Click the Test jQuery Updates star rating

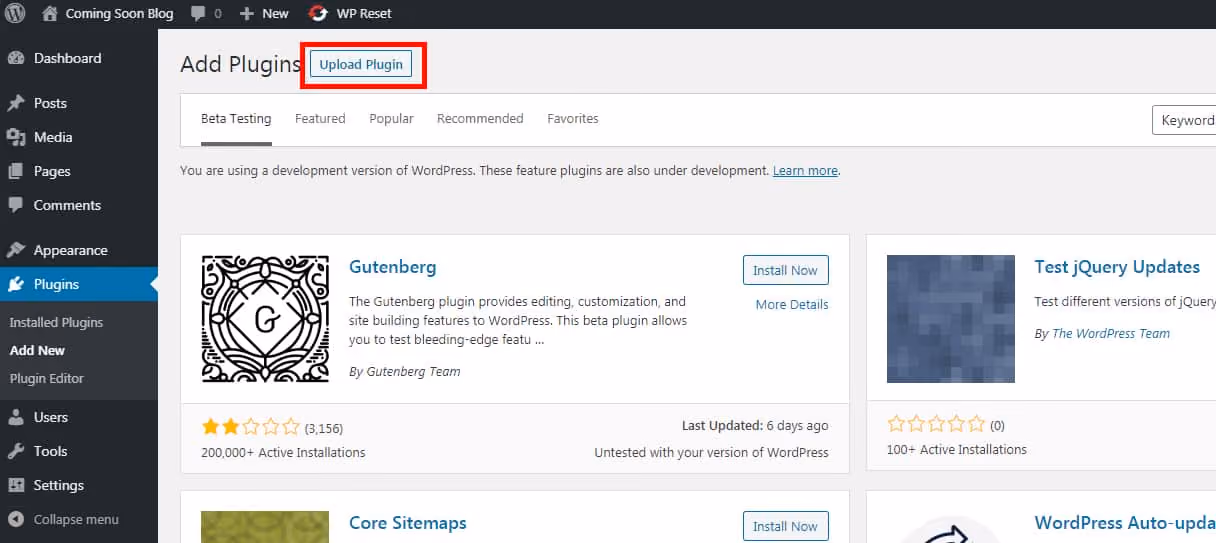(x=936, y=425)
